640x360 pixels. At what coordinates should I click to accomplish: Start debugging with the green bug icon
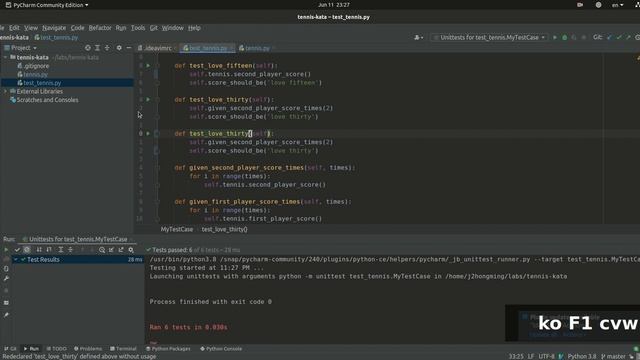(564, 37)
